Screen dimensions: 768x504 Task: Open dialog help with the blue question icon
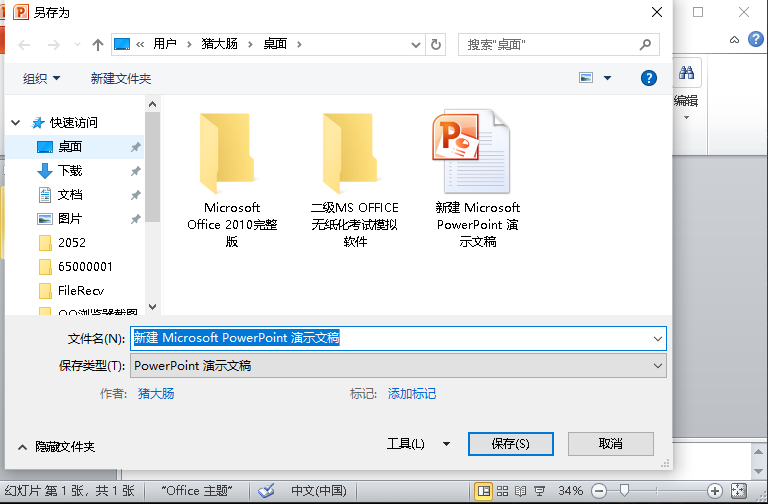[x=648, y=78]
